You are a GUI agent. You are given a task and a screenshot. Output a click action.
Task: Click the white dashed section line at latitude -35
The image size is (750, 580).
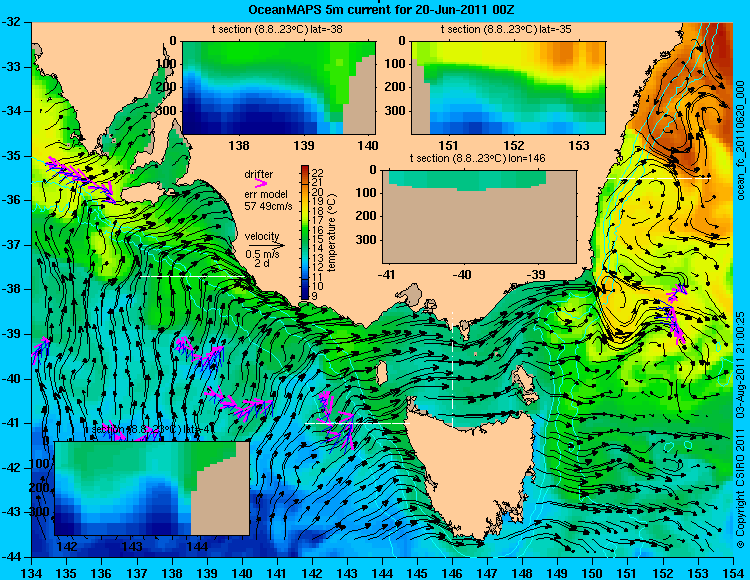(659, 178)
